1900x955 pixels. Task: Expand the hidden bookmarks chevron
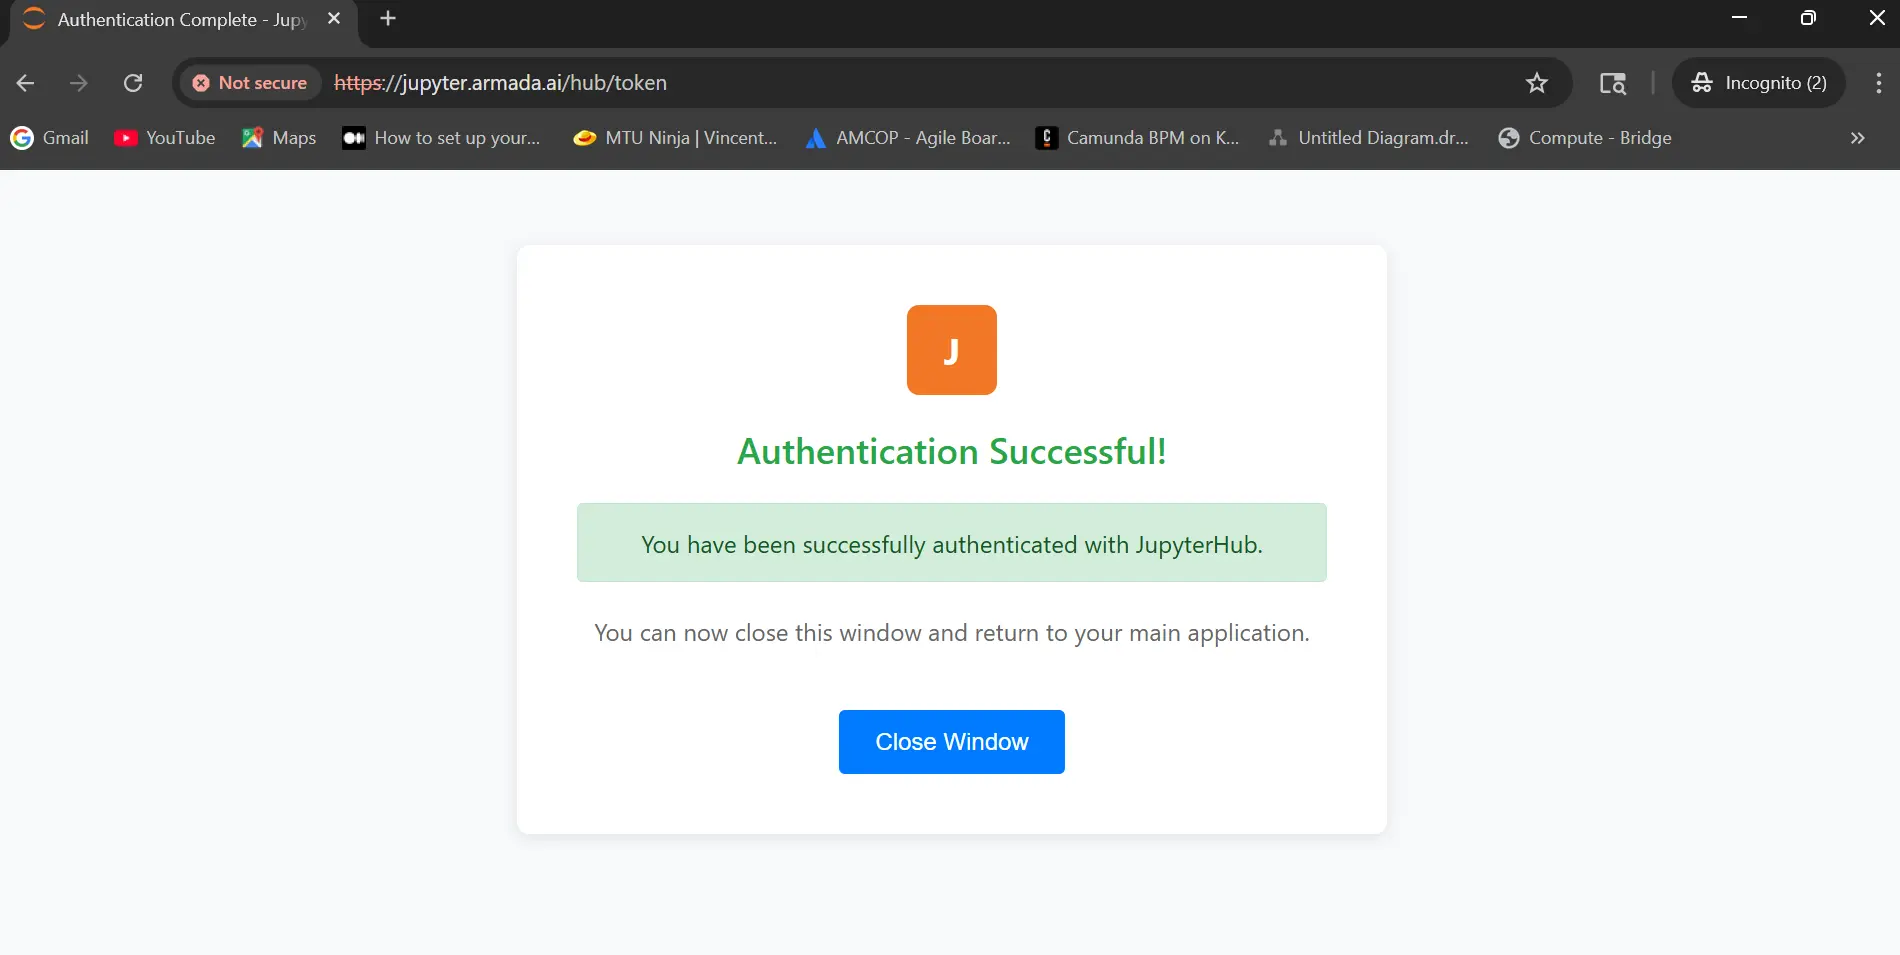pyautogui.click(x=1857, y=138)
